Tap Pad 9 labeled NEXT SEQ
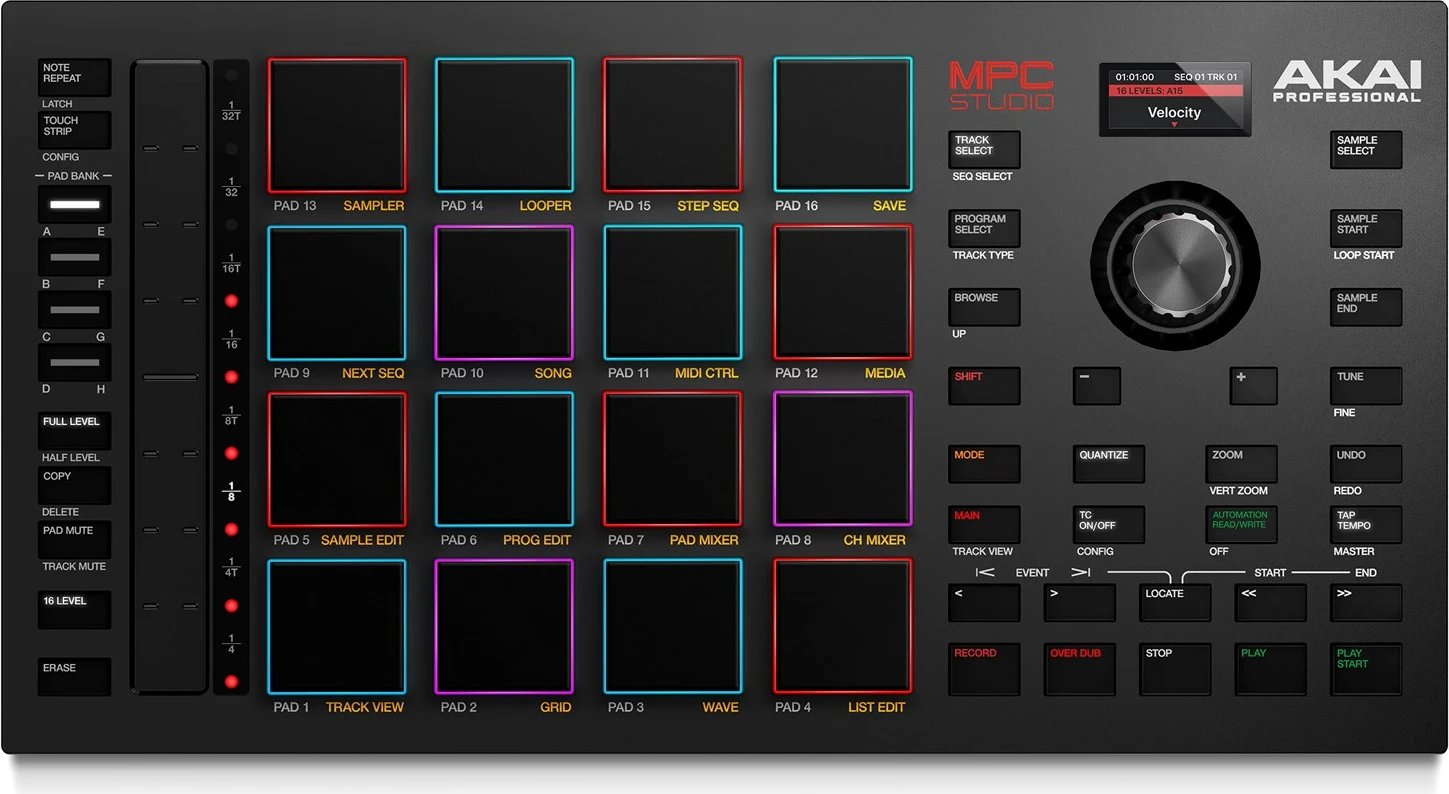 (337, 293)
